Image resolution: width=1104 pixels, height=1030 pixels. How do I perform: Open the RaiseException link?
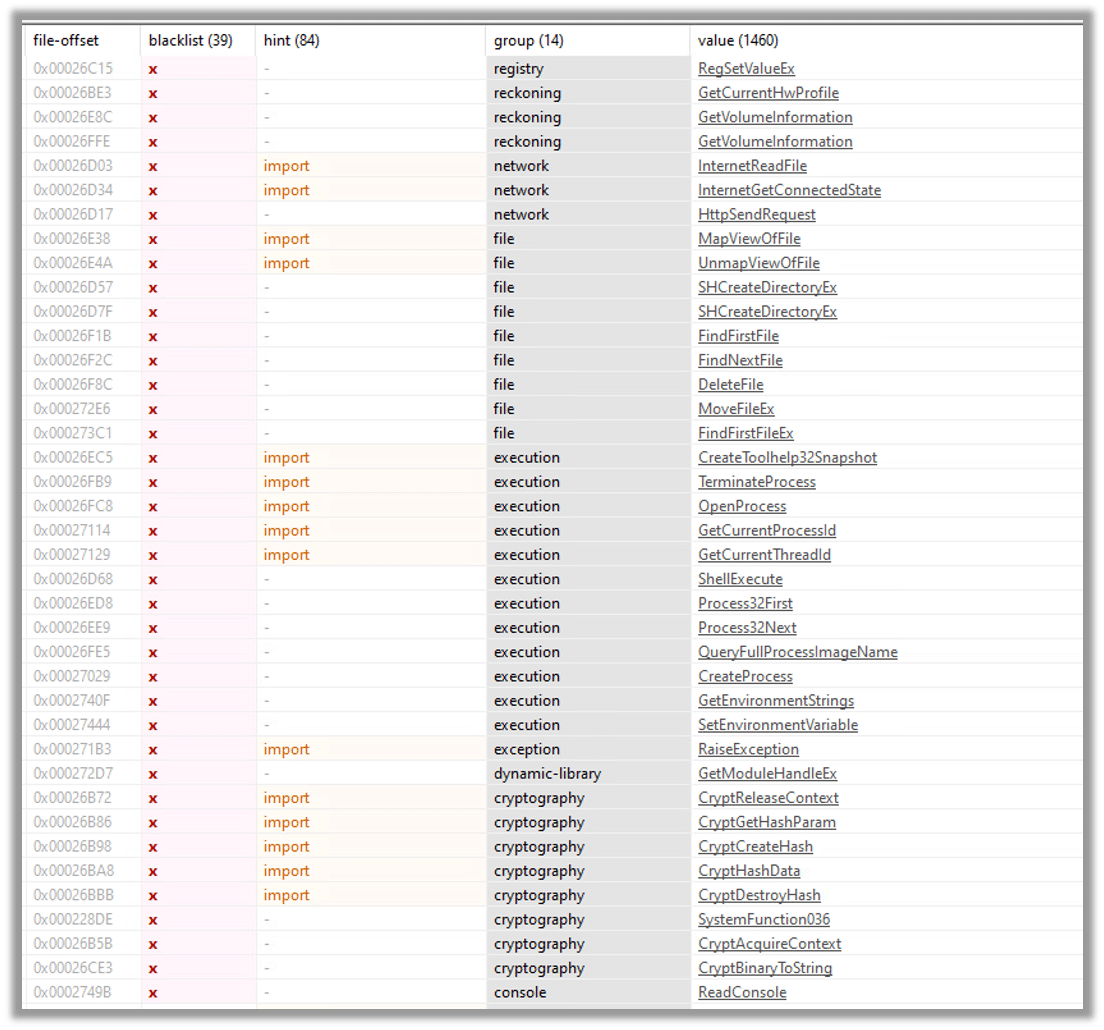point(748,750)
